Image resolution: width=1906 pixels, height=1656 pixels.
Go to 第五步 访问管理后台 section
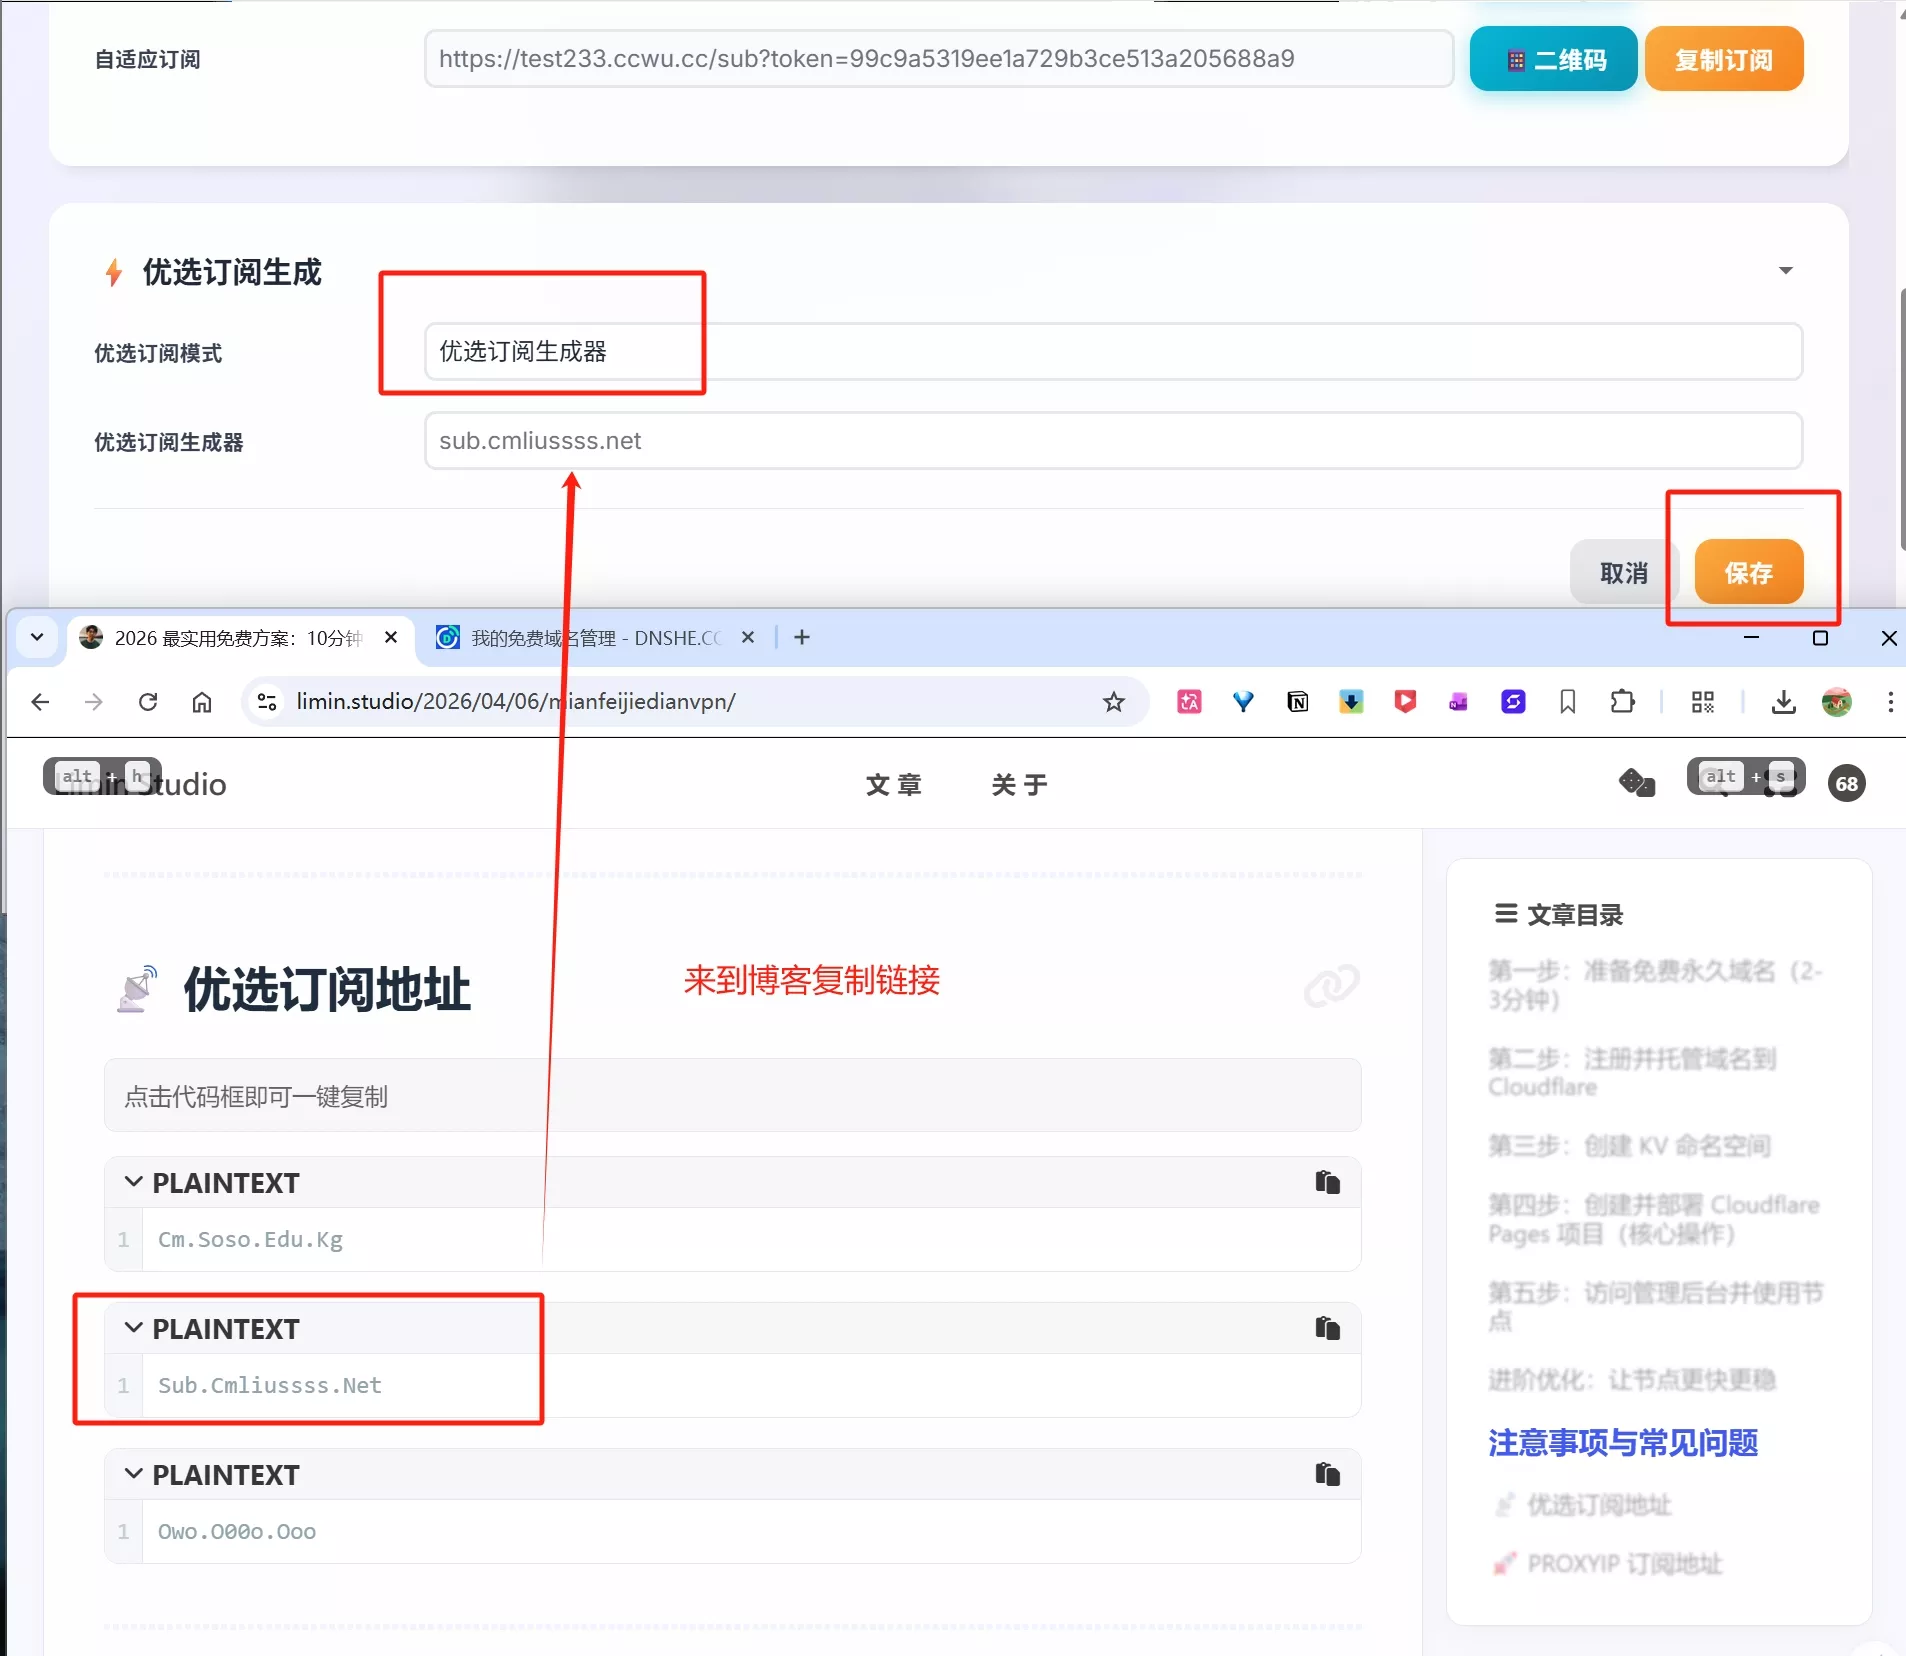pyautogui.click(x=1656, y=1307)
